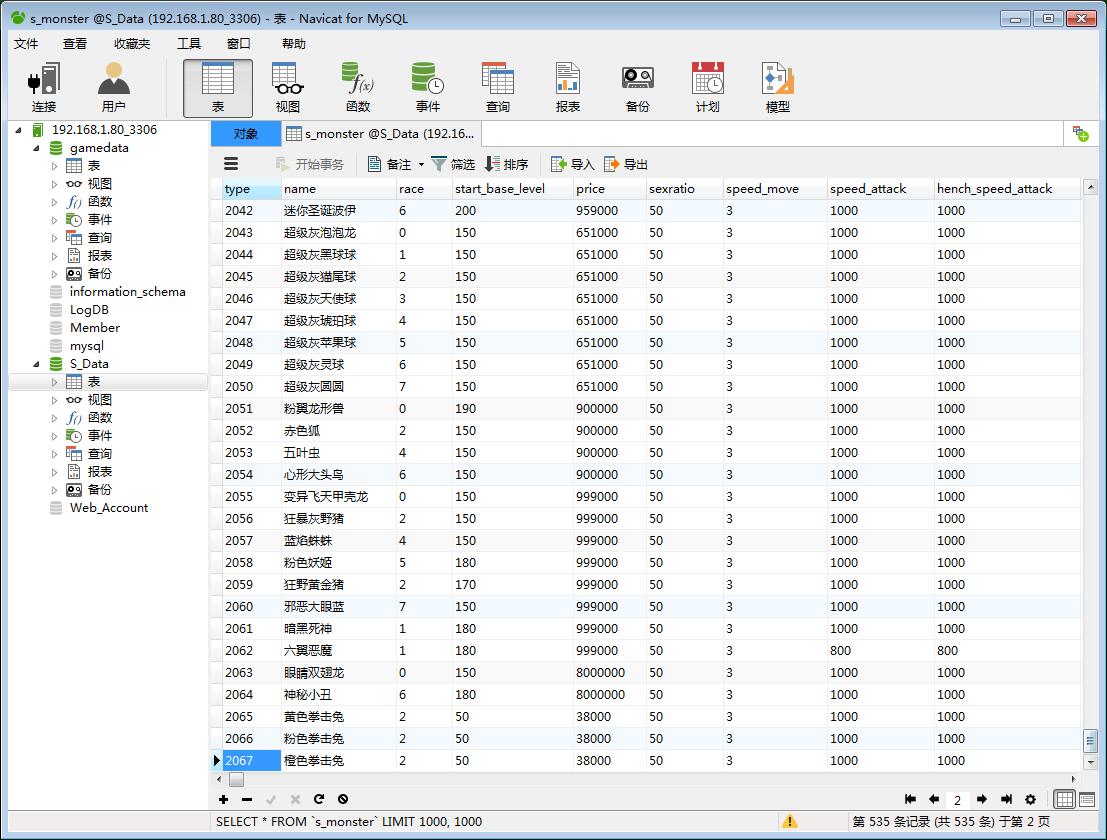
Task: Go to the previous page of records
Action: (934, 799)
